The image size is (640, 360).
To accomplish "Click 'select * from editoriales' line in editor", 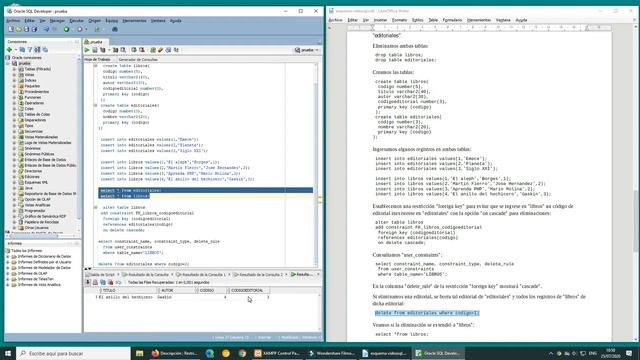I will [x=131, y=190].
